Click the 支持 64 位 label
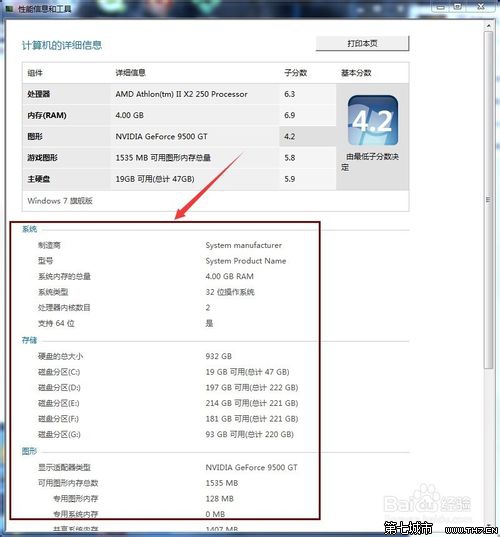Screen dimensions: 500x537 pyautogui.click(x=56, y=323)
